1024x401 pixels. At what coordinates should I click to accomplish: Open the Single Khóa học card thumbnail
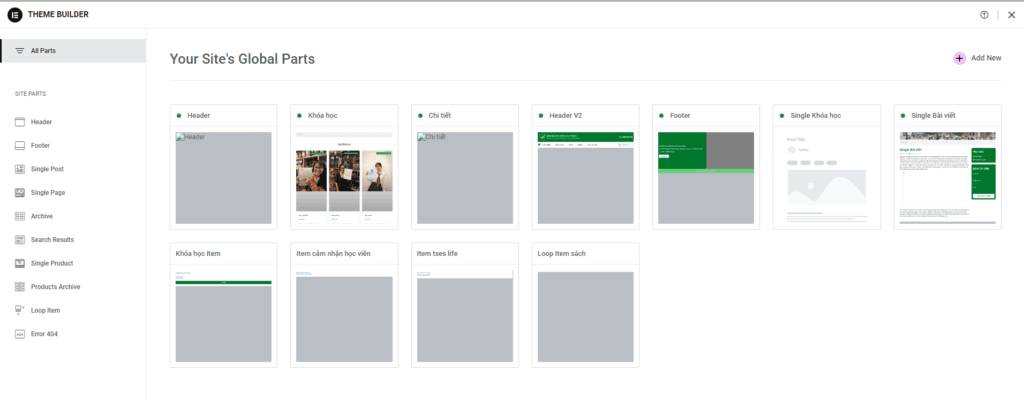(x=827, y=178)
